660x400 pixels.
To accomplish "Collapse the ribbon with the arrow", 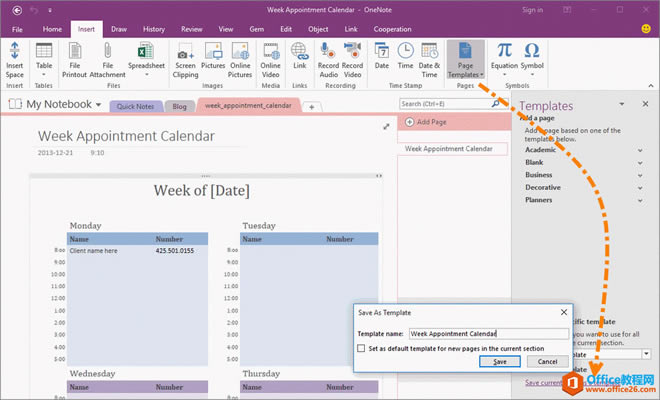I will coord(651,85).
